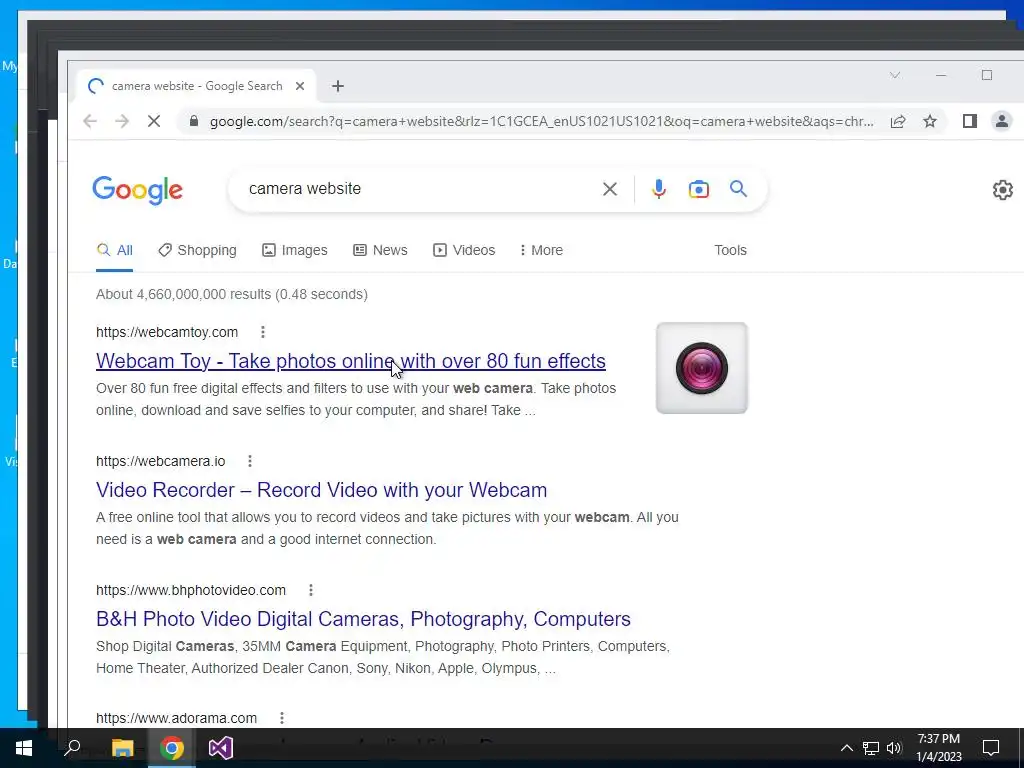Viewport: 1024px width, 768px height.
Task: Click the Chrome address bar URL
Action: click(x=541, y=121)
